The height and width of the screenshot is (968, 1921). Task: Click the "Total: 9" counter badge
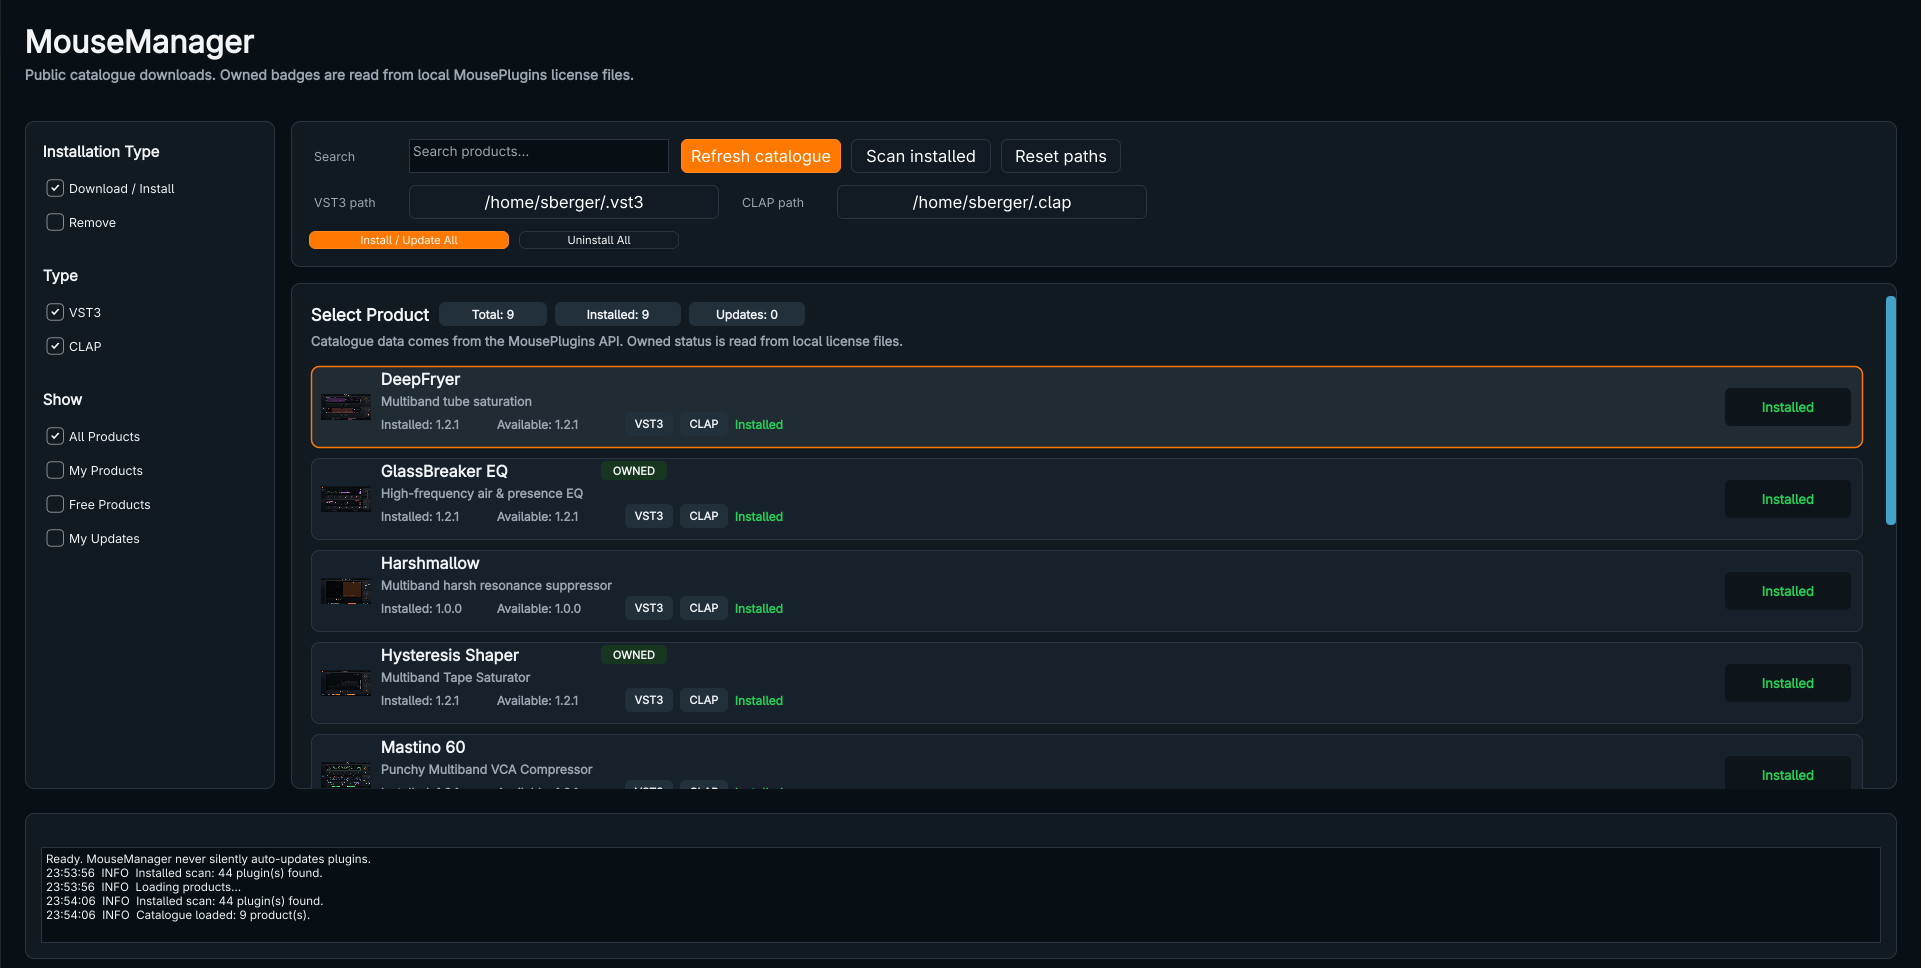coord(493,314)
